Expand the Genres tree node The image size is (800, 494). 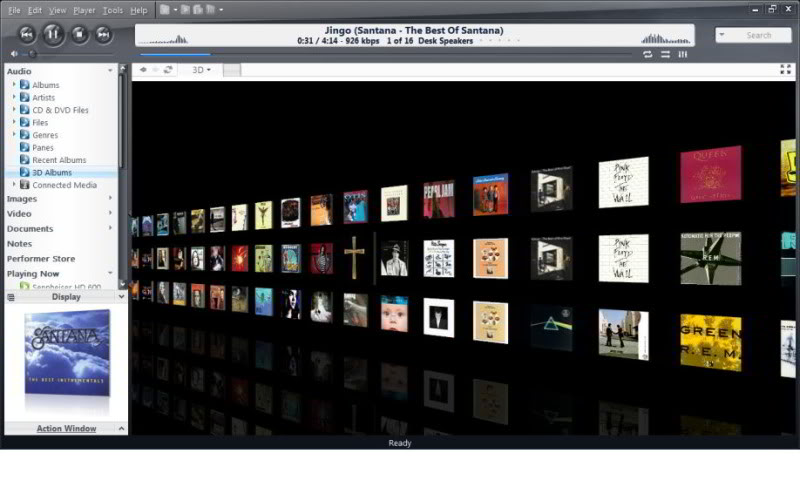[x=14, y=134]
